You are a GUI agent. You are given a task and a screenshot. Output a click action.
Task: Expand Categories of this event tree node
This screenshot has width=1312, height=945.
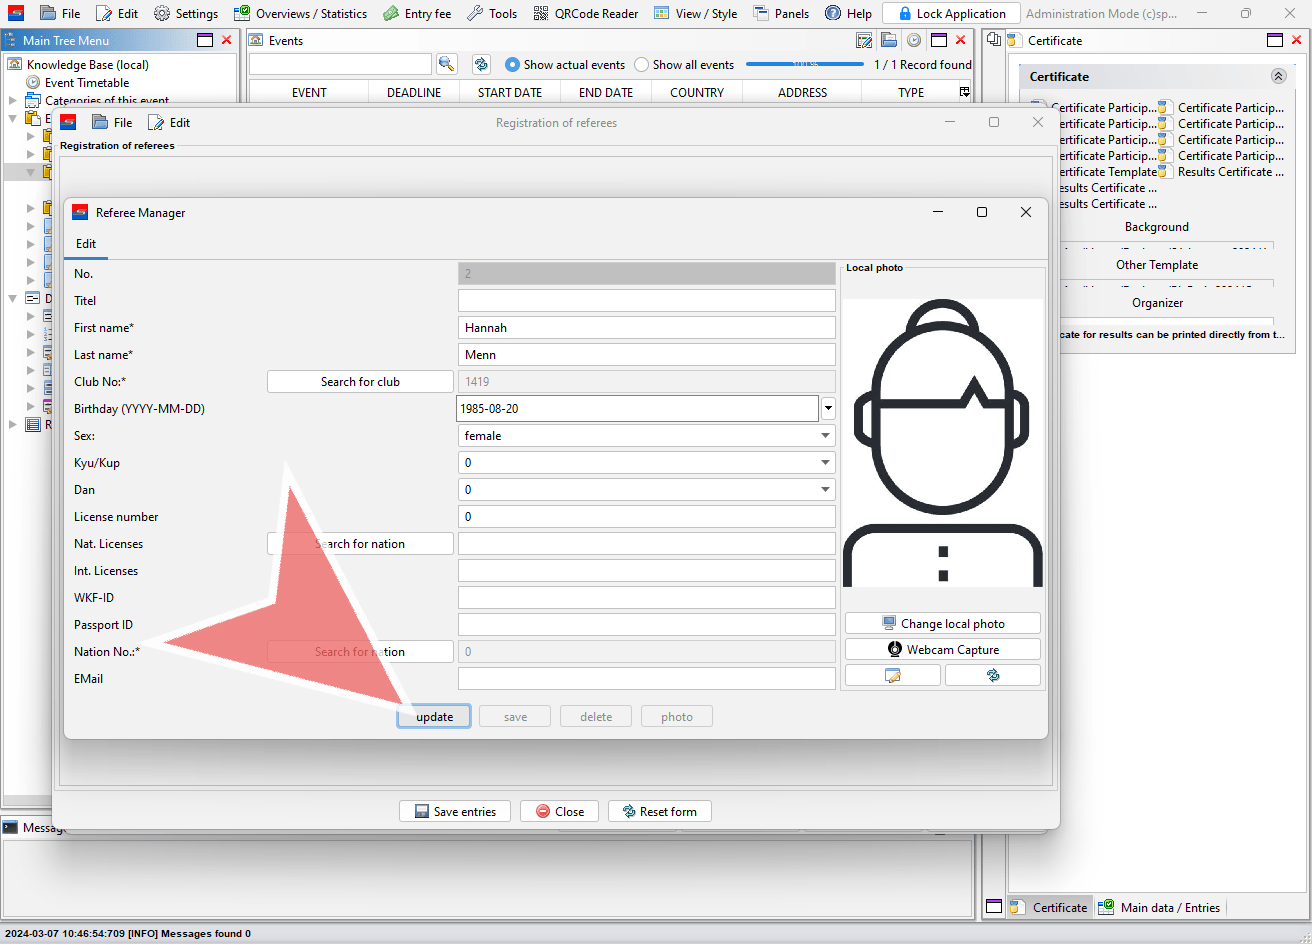(x=13, y=100)
